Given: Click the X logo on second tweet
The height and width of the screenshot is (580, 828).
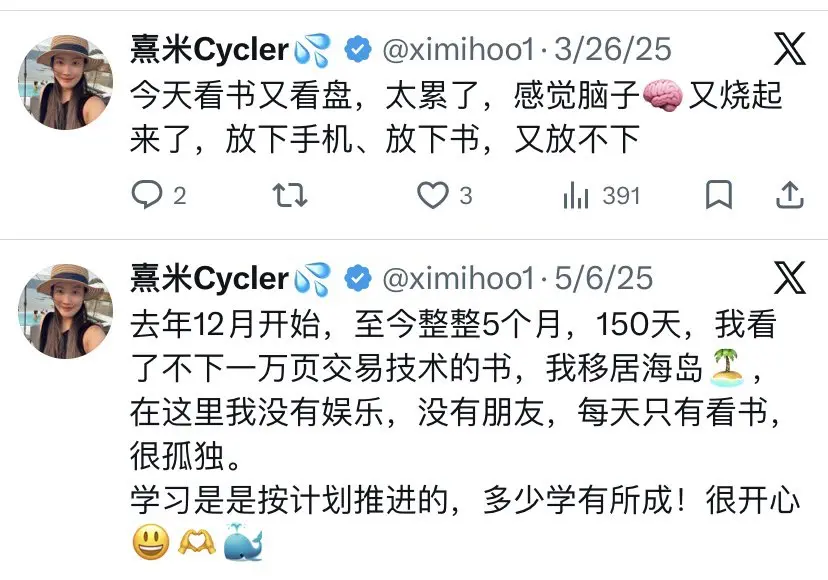Looking at the screenshot, I should click(789, 277).
